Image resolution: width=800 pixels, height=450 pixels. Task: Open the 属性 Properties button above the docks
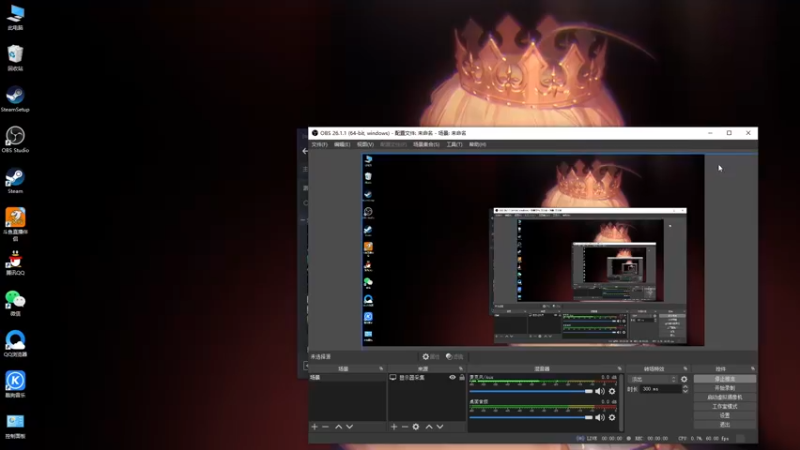coord(431,357)
